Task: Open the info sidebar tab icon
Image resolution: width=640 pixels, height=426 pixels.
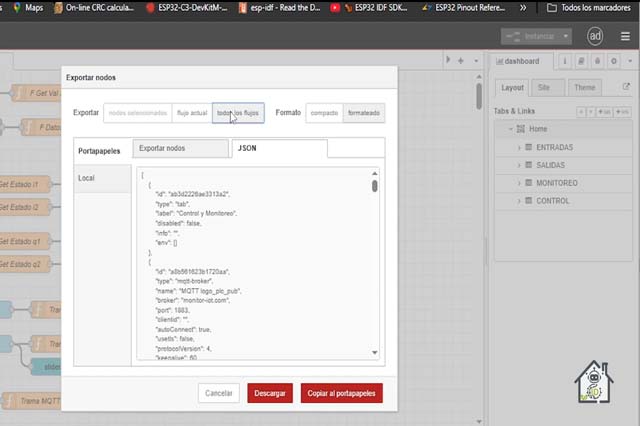Action: (x=566, y=61)
